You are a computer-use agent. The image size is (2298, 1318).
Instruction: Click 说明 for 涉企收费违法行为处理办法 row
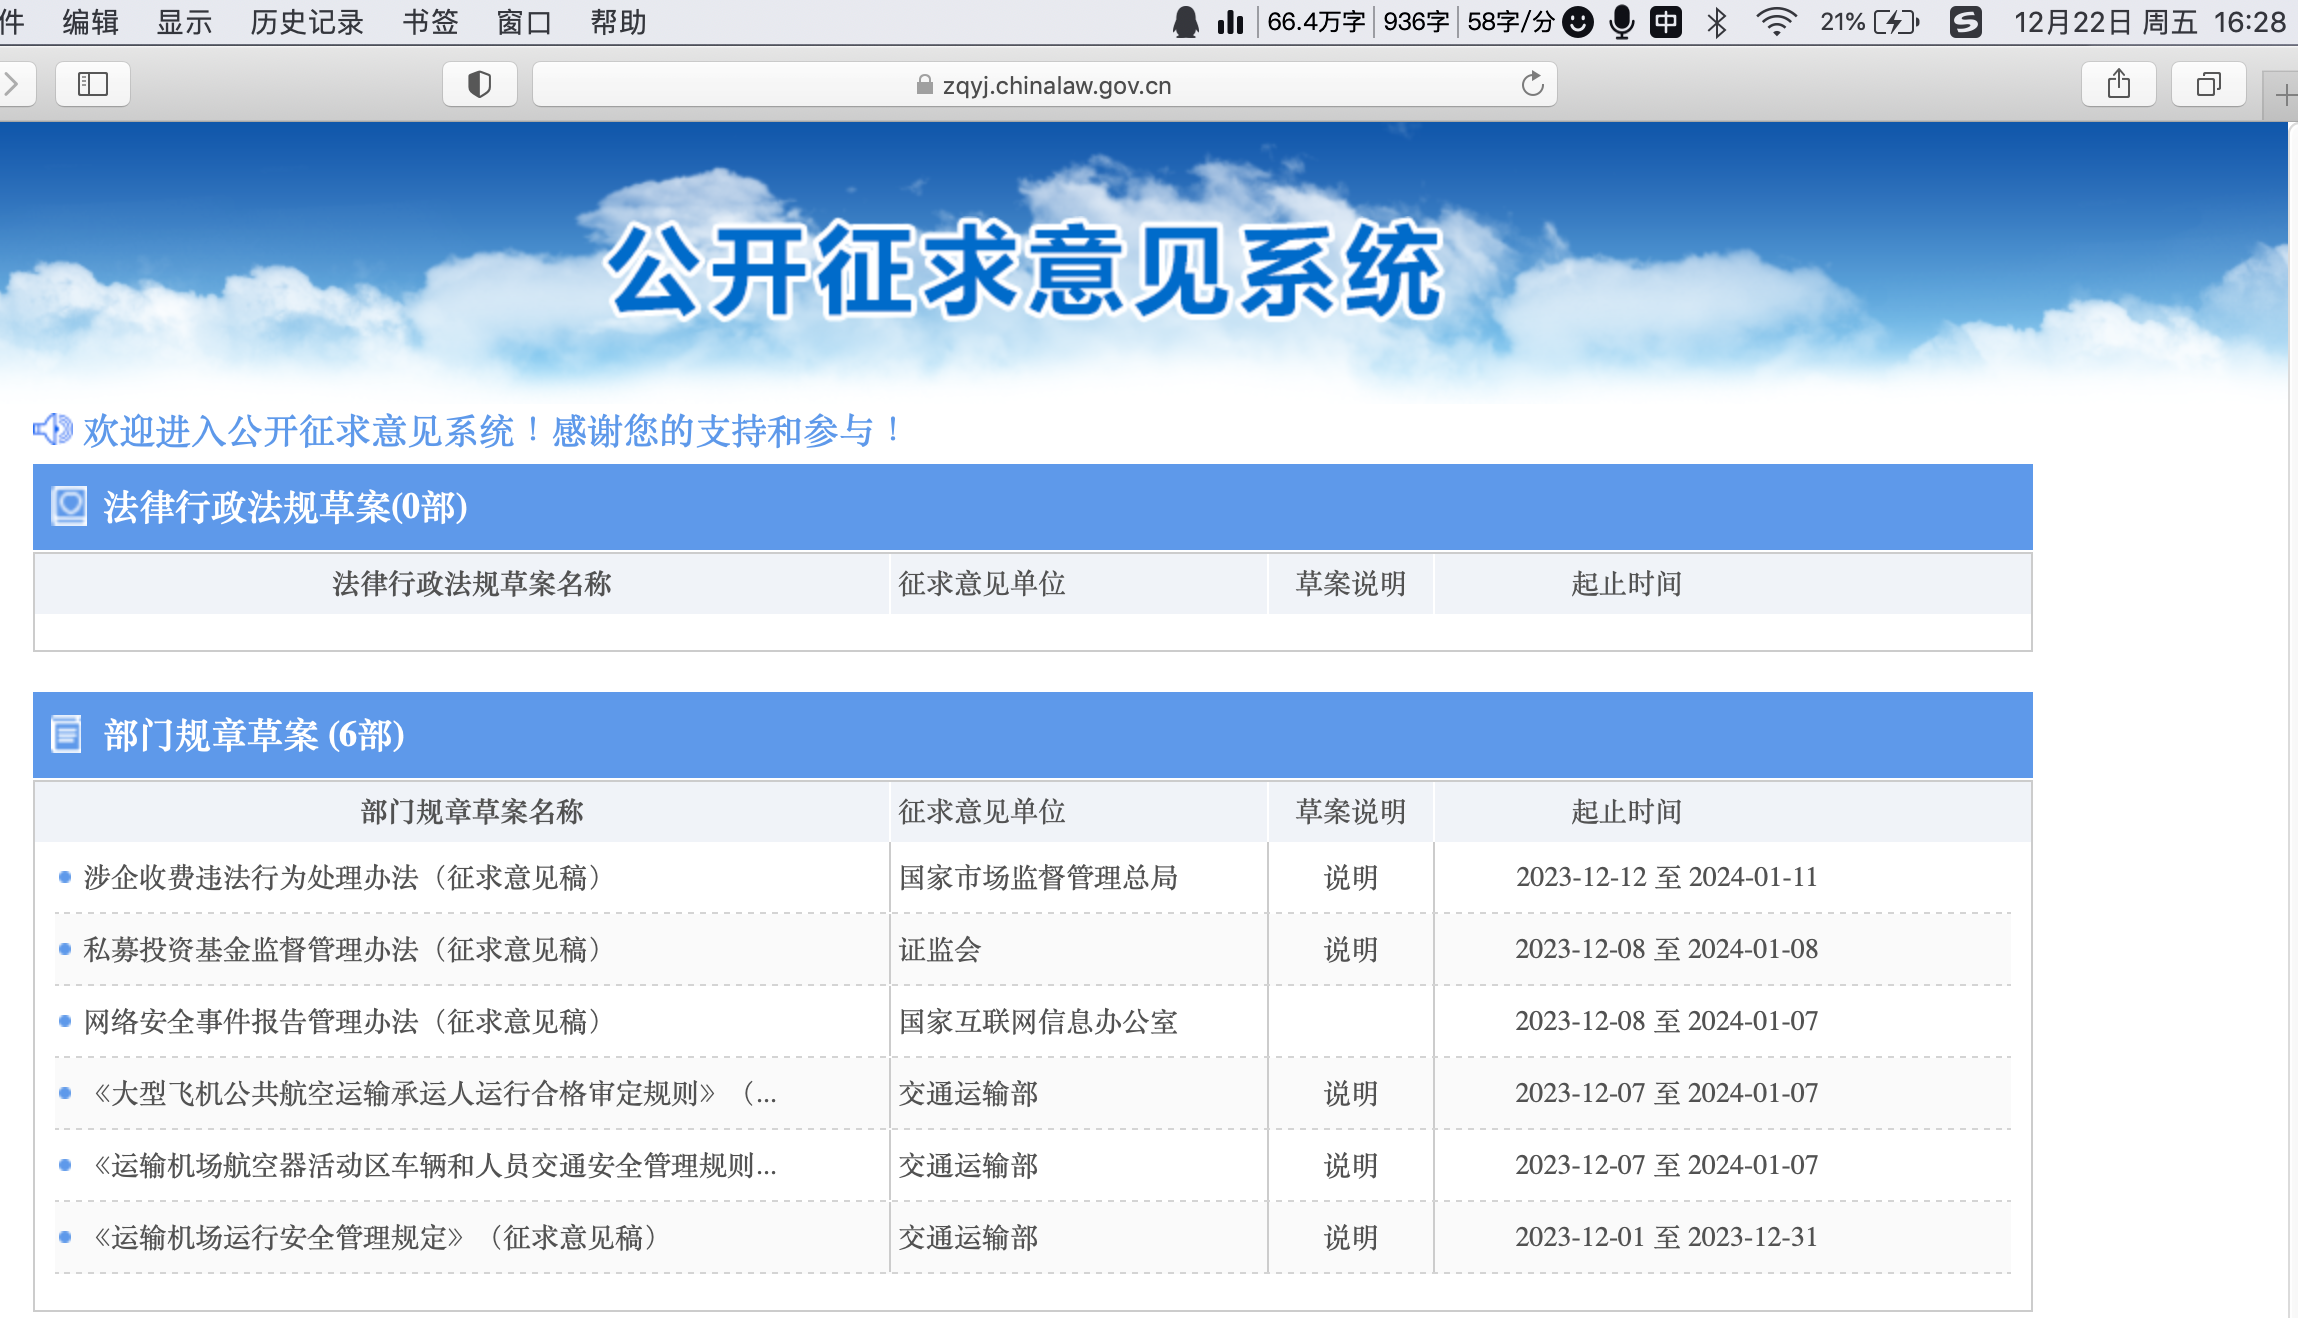tap(1351, 877)
